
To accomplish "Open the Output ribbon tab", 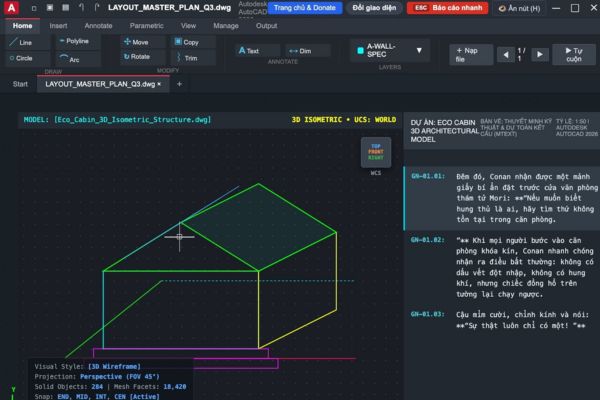I will coord(266,26).
